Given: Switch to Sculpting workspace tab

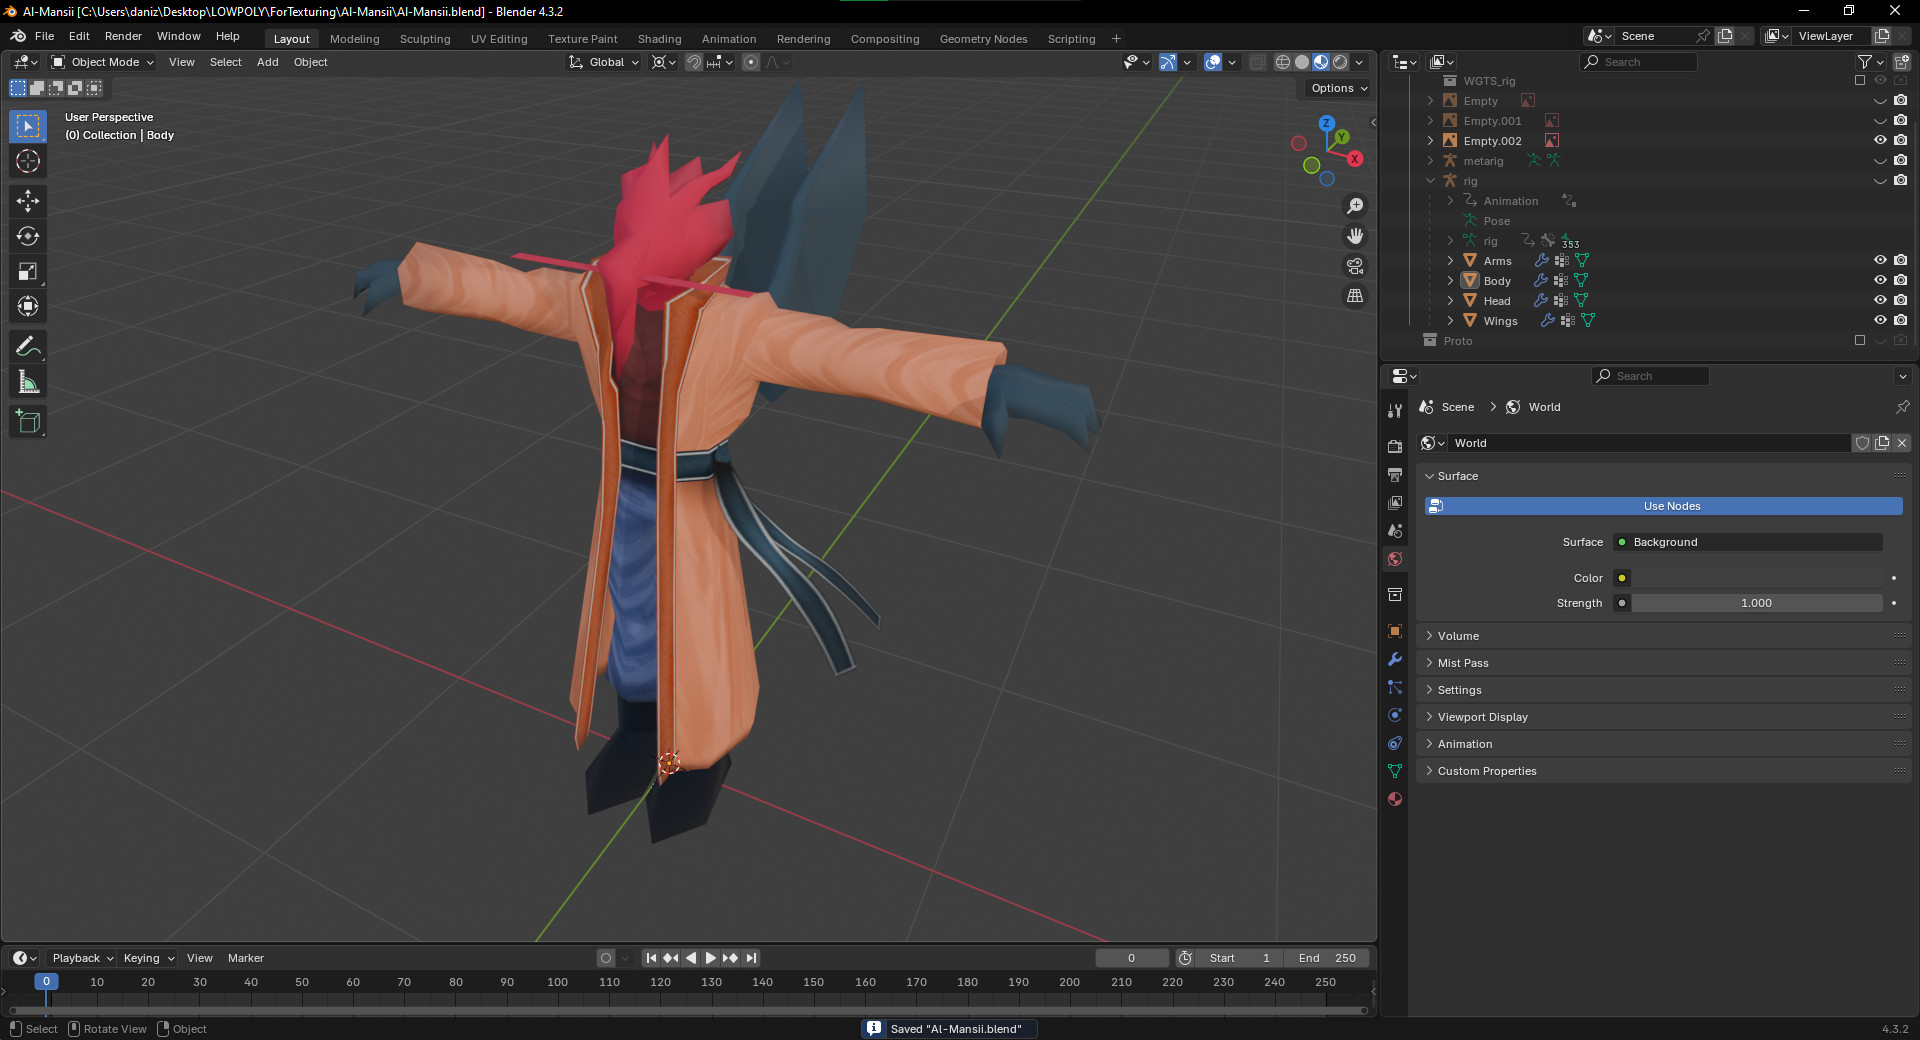Looking at the screenshot, I should [x=425, y=39].
